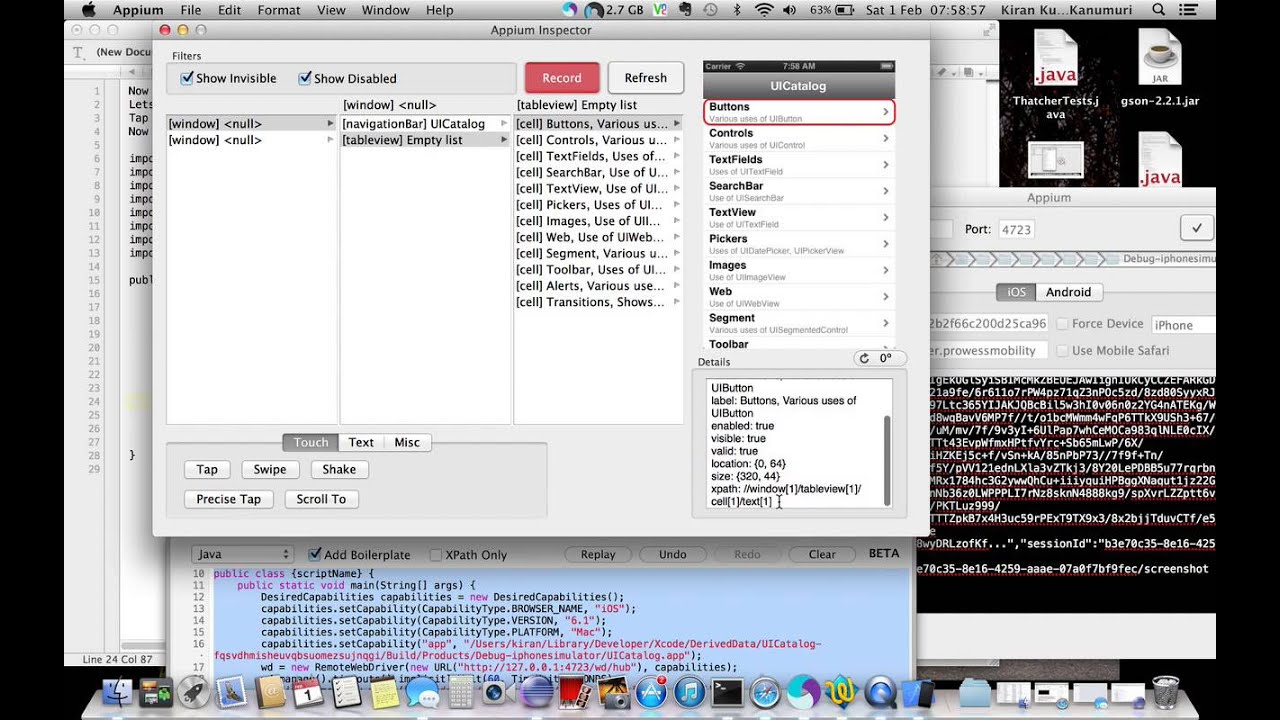The width and height of the screenshot is (1280, 720).
Task: Select the Android platform segment in Appium
Action: click(1069, 292)
